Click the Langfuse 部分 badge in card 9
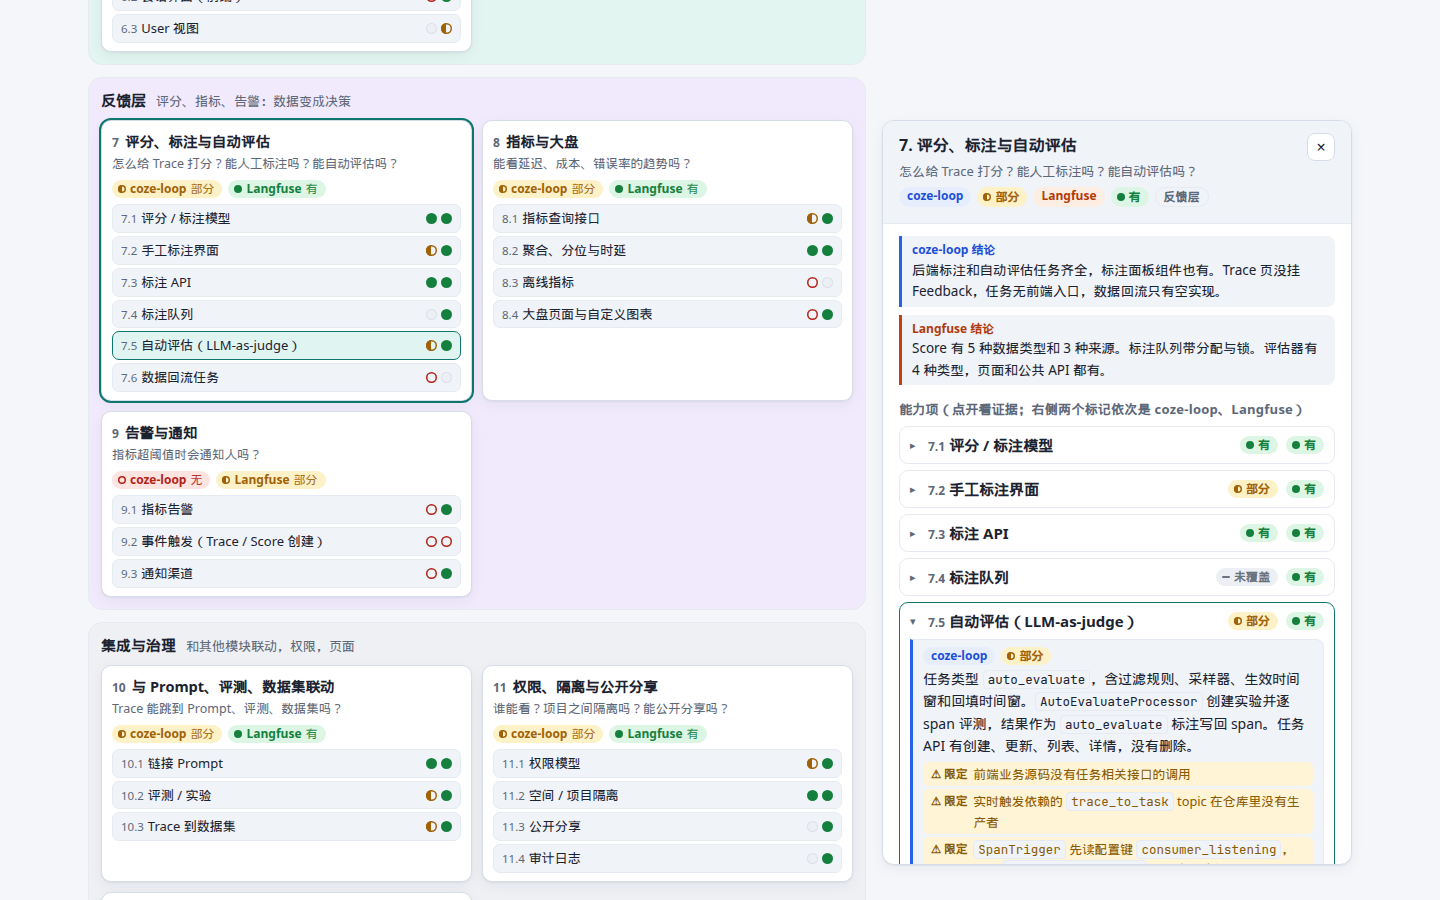Screen dimensions: 1440x900 pos(270,480)
